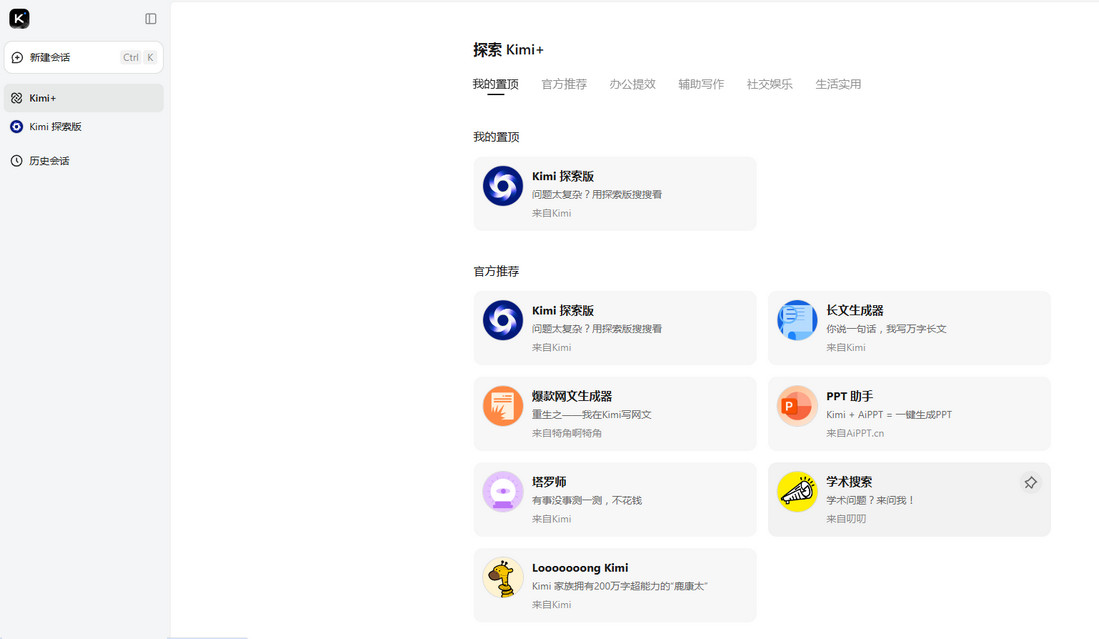Image resolution: width=1099 pixels, height=639 pixels.
Task: Click description Kimi + AiPPT = 一键生成PPT
Action: pos(889,415)
